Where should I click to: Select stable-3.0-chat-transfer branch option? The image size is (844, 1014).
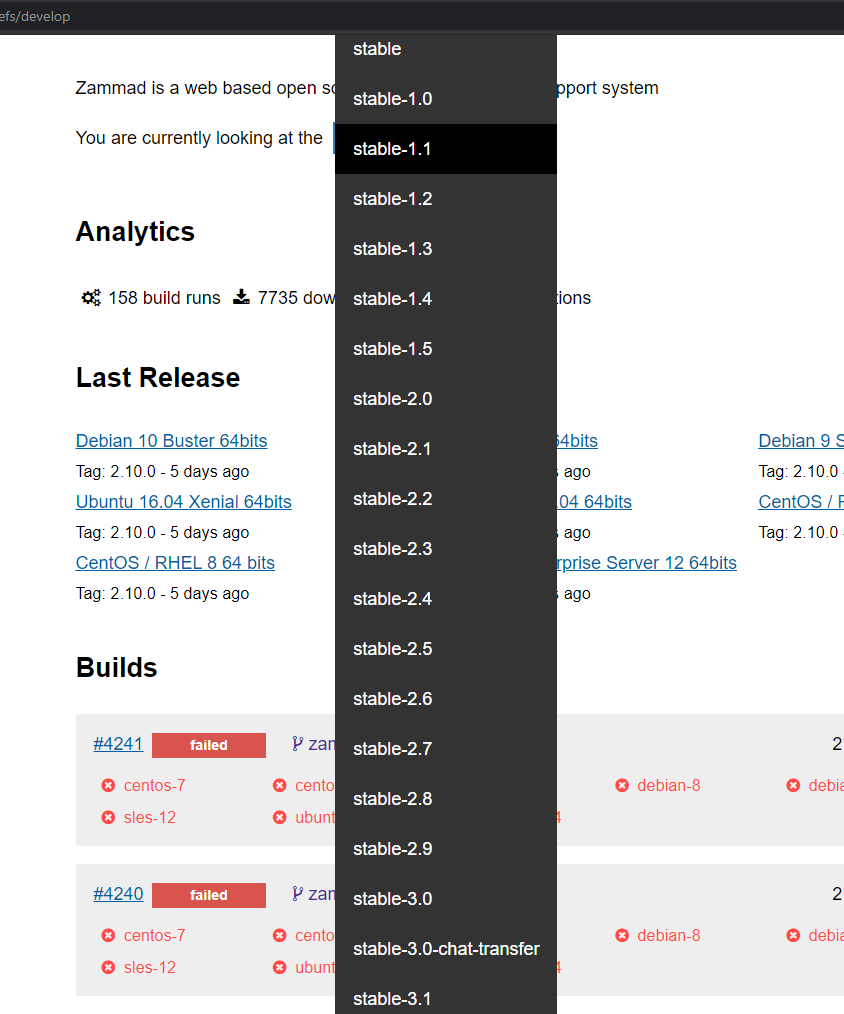coord(446,949)
